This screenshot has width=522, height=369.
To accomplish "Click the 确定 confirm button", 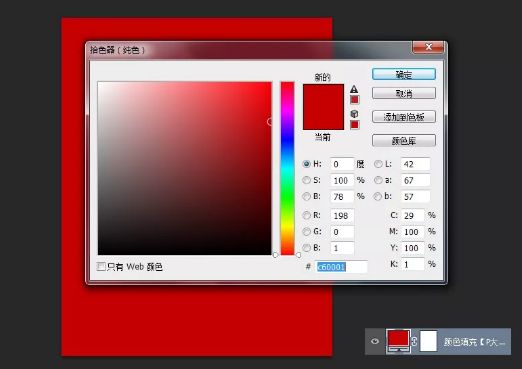I will point(404,74).
